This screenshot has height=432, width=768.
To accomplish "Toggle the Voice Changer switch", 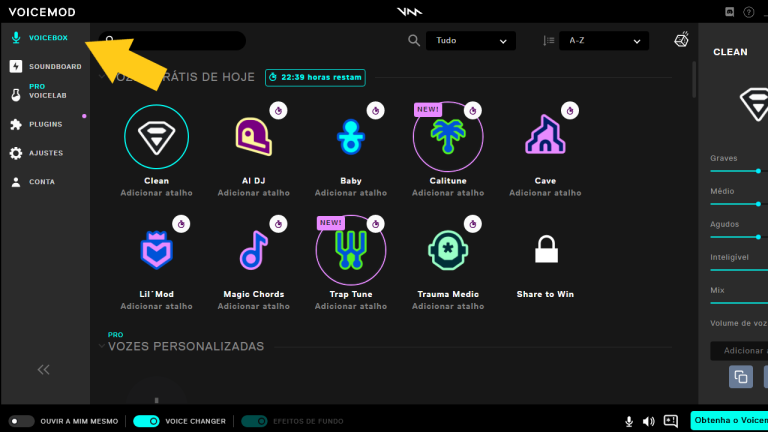I will [x=146, y=421].
